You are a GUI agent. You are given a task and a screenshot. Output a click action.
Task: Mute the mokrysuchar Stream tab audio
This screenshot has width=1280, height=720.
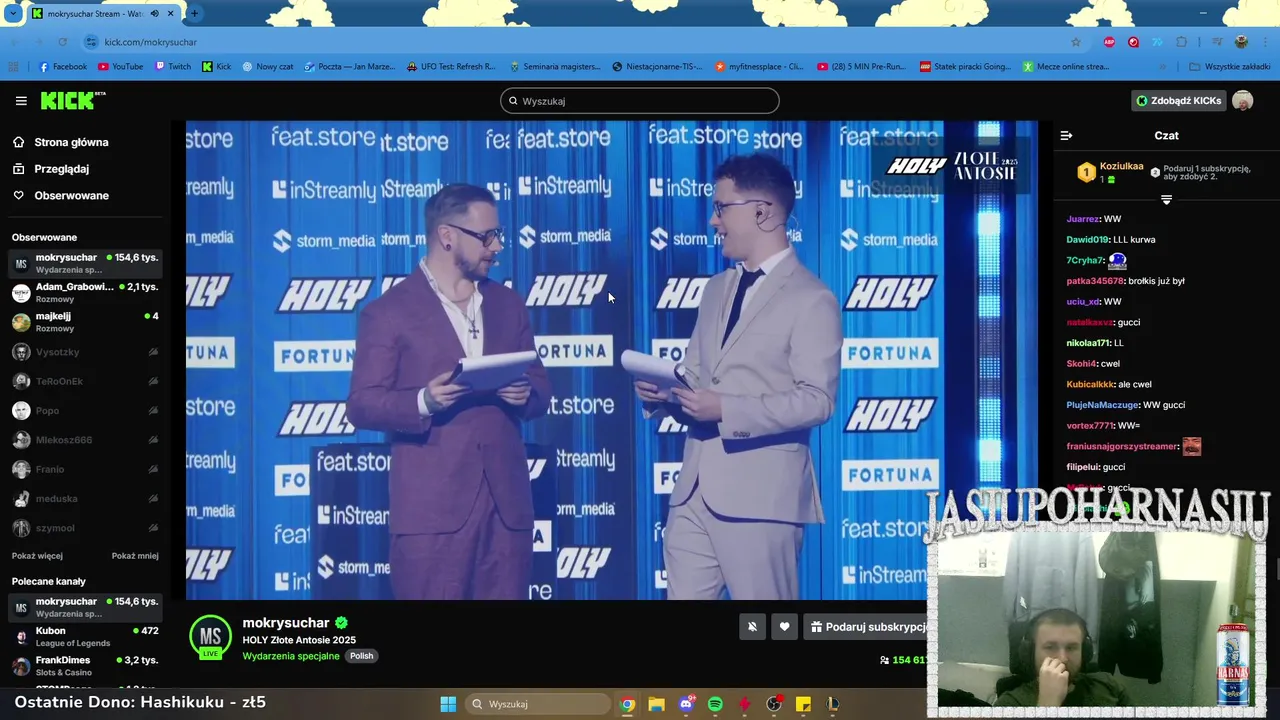[155, 14]
